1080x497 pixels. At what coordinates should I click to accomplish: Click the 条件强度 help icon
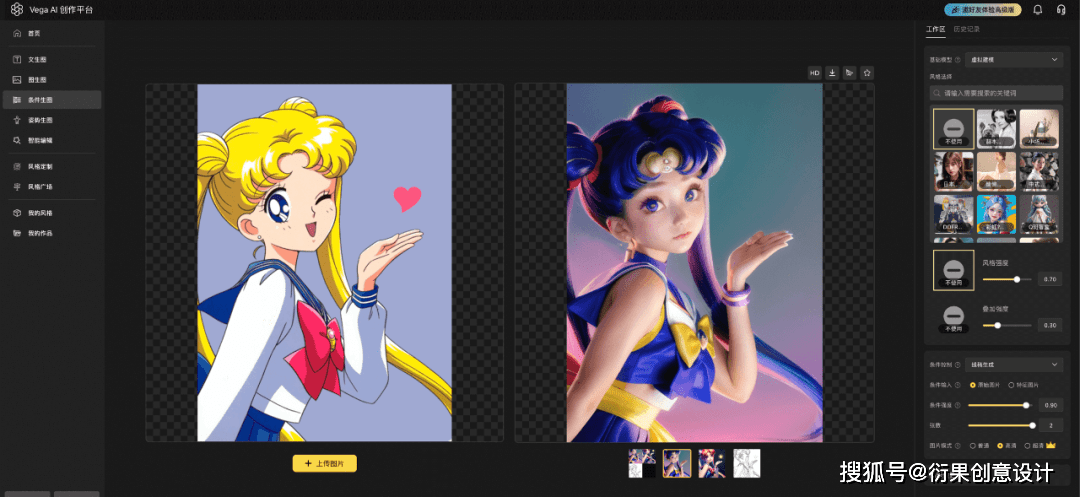958,405
